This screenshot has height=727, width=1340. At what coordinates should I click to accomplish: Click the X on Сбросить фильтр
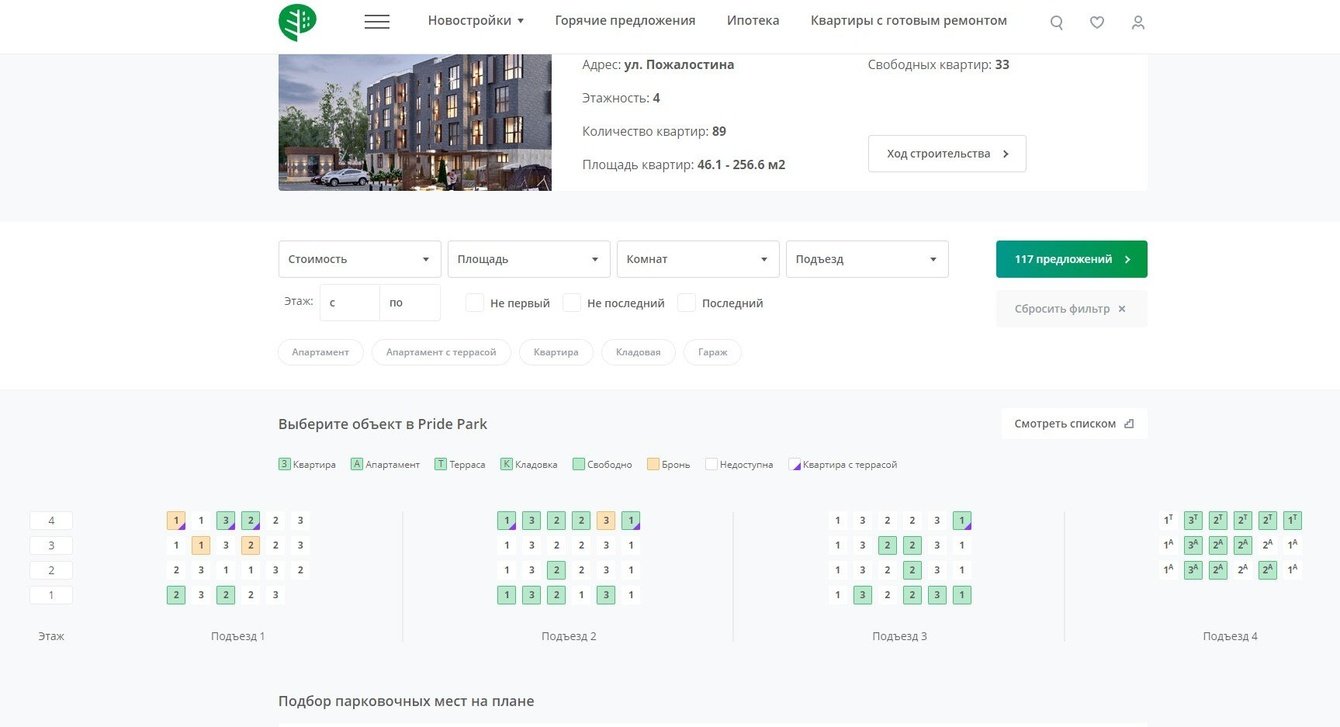click(1122, 309)
